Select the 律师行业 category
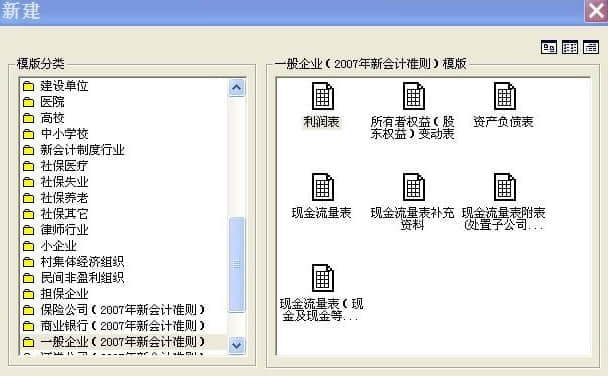Viewport: 608px width, 376px height. pyautogui.click(x=64, y=230)
